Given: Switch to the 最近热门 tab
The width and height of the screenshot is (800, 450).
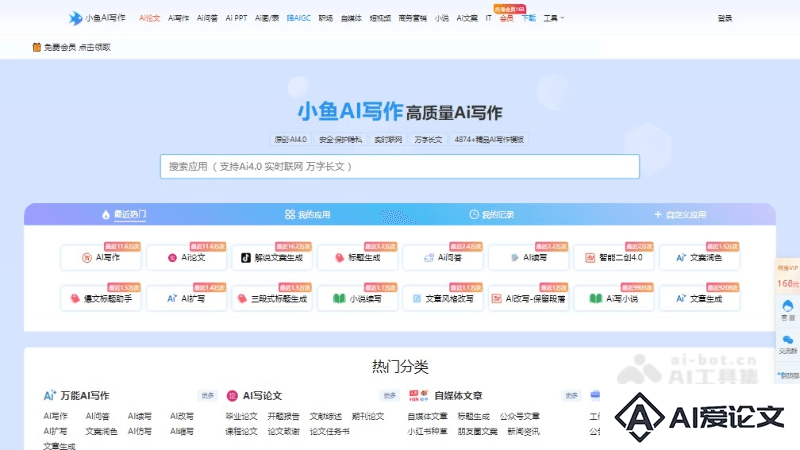Looking at the screenshot, I should [124, 214].
